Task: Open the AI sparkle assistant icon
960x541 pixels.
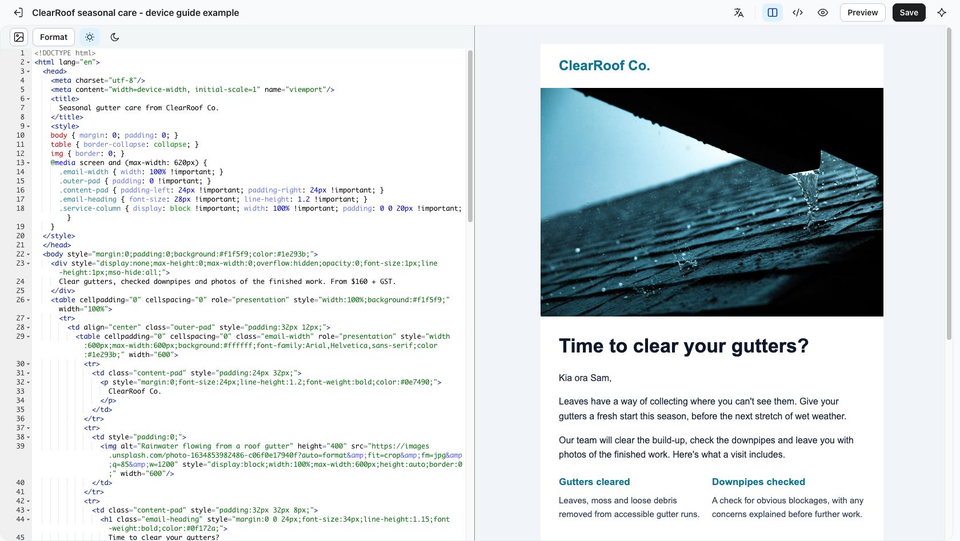Action: tap(942, 12)
